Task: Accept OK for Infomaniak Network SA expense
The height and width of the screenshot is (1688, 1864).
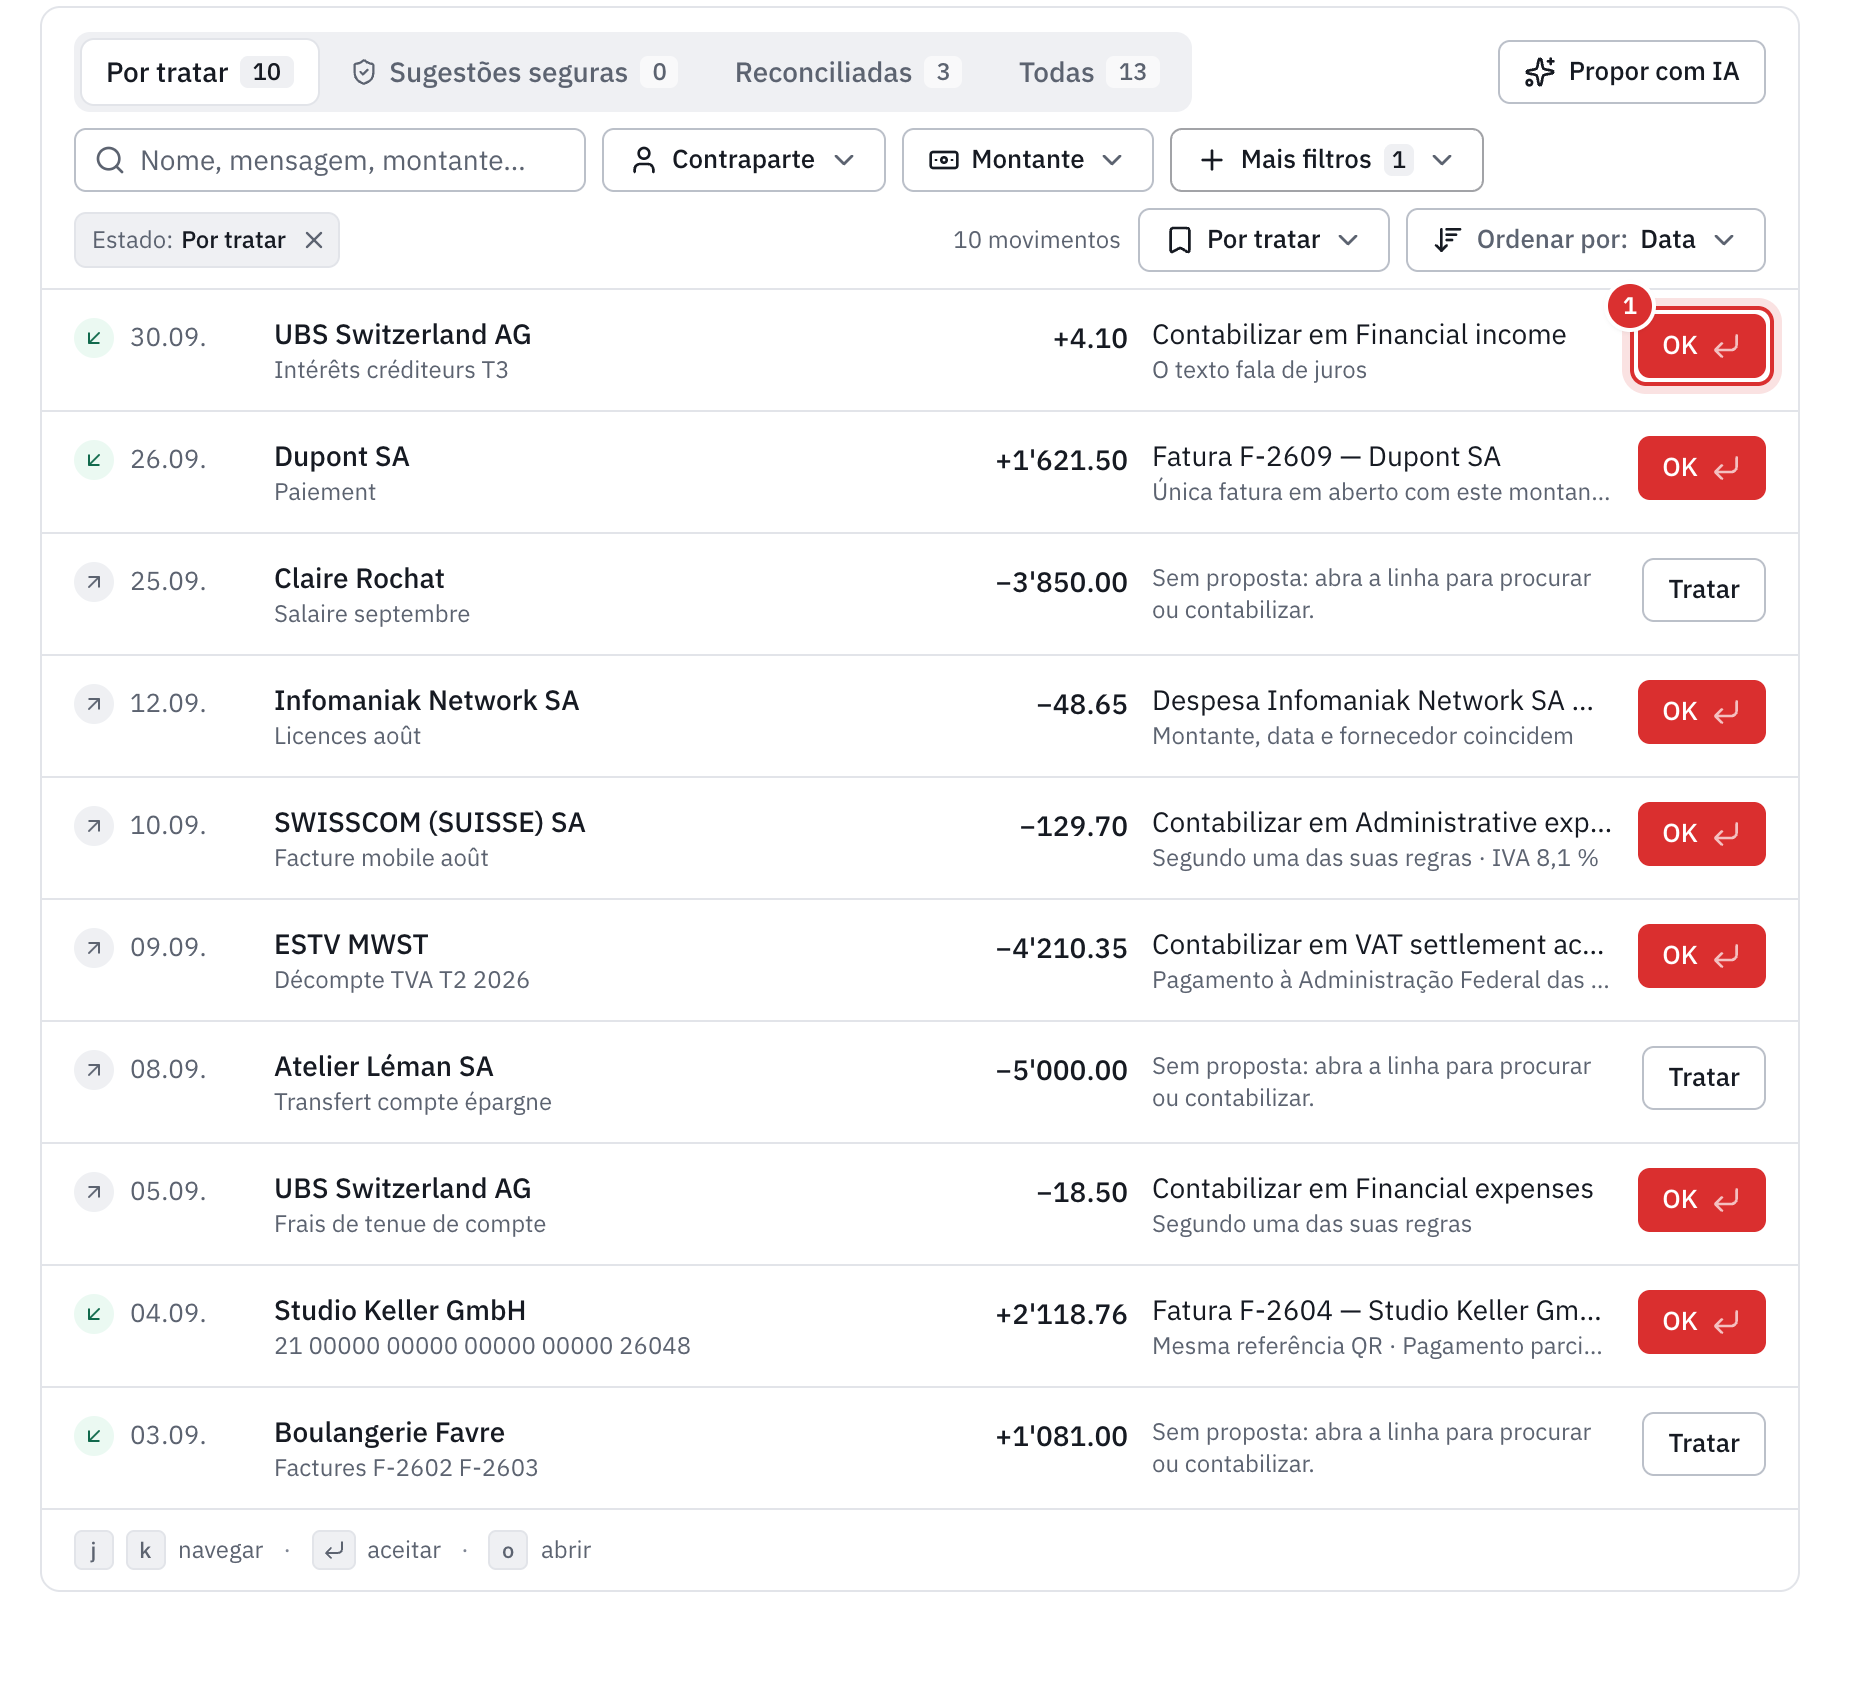Action: (1701, 712)
